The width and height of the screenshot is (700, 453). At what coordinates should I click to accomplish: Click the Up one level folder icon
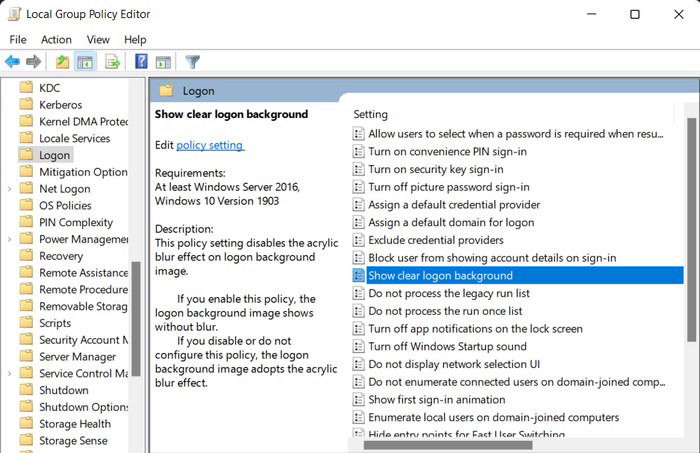[x=62, y=62]
